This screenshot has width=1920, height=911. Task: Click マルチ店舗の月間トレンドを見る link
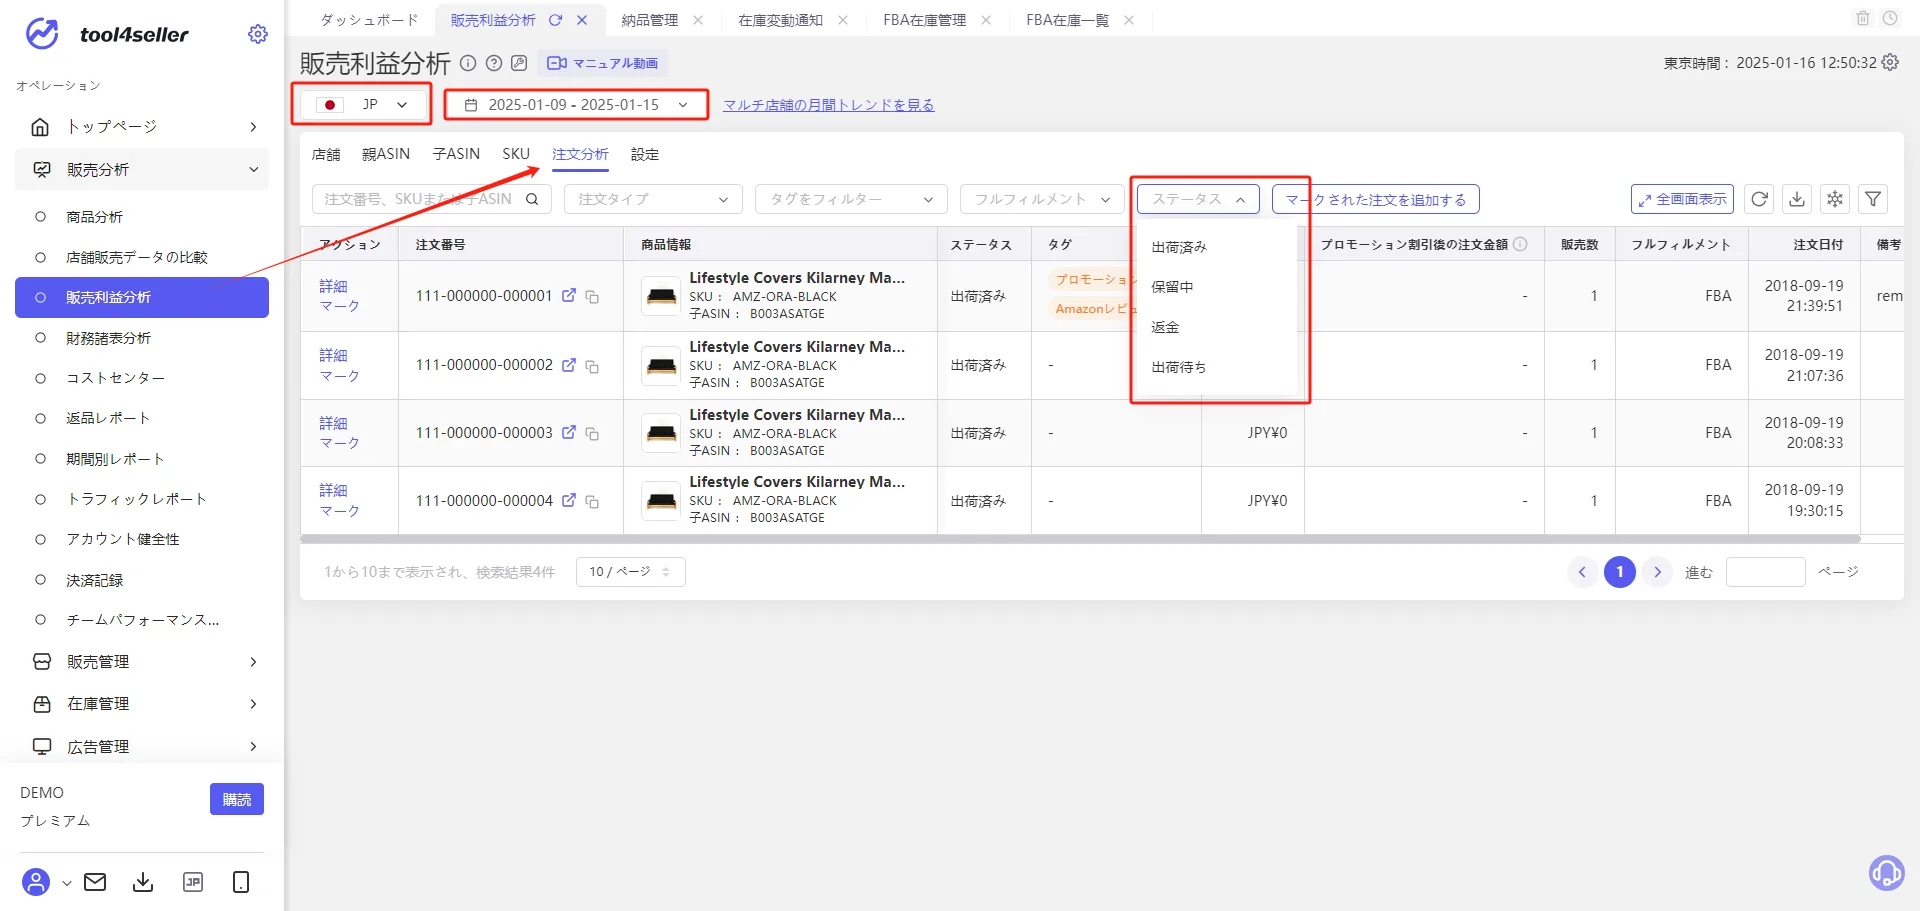829,105
